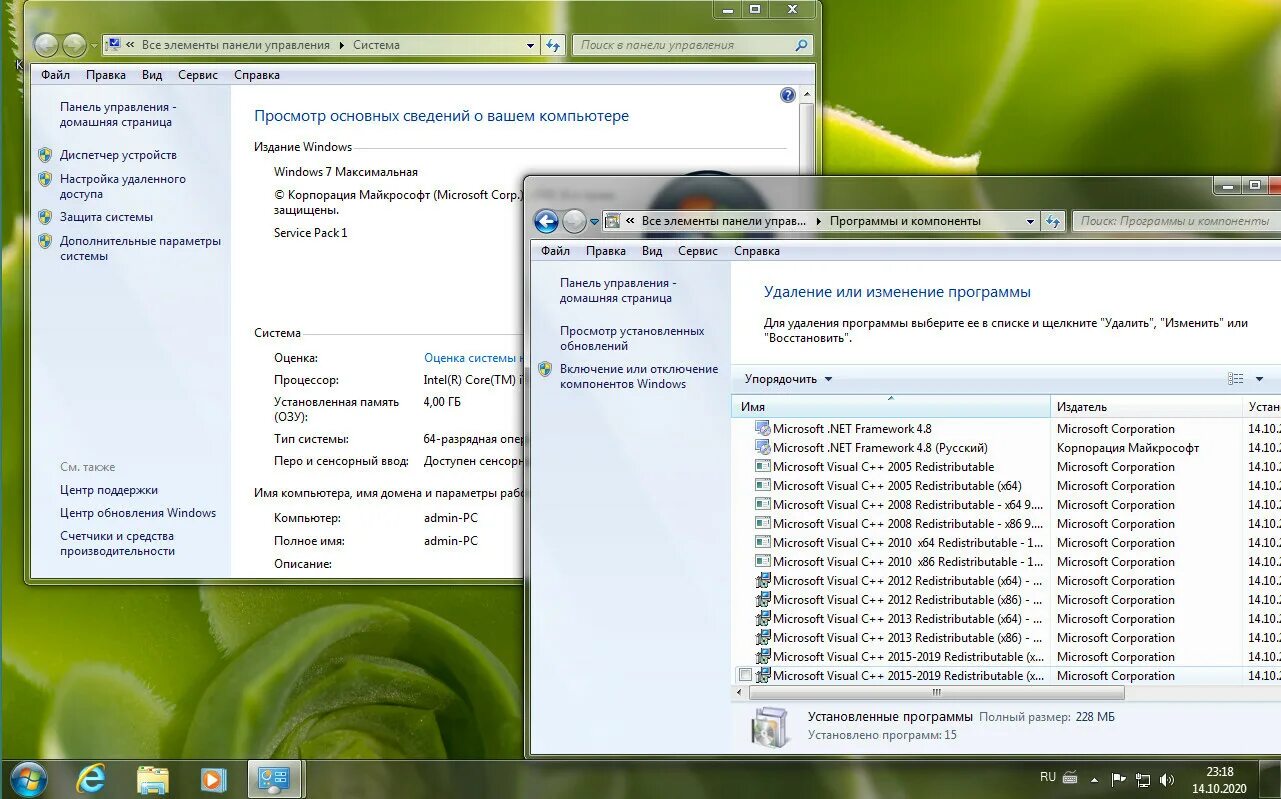
Task: Refresh the System window address bar
Action: coord(553,45)
